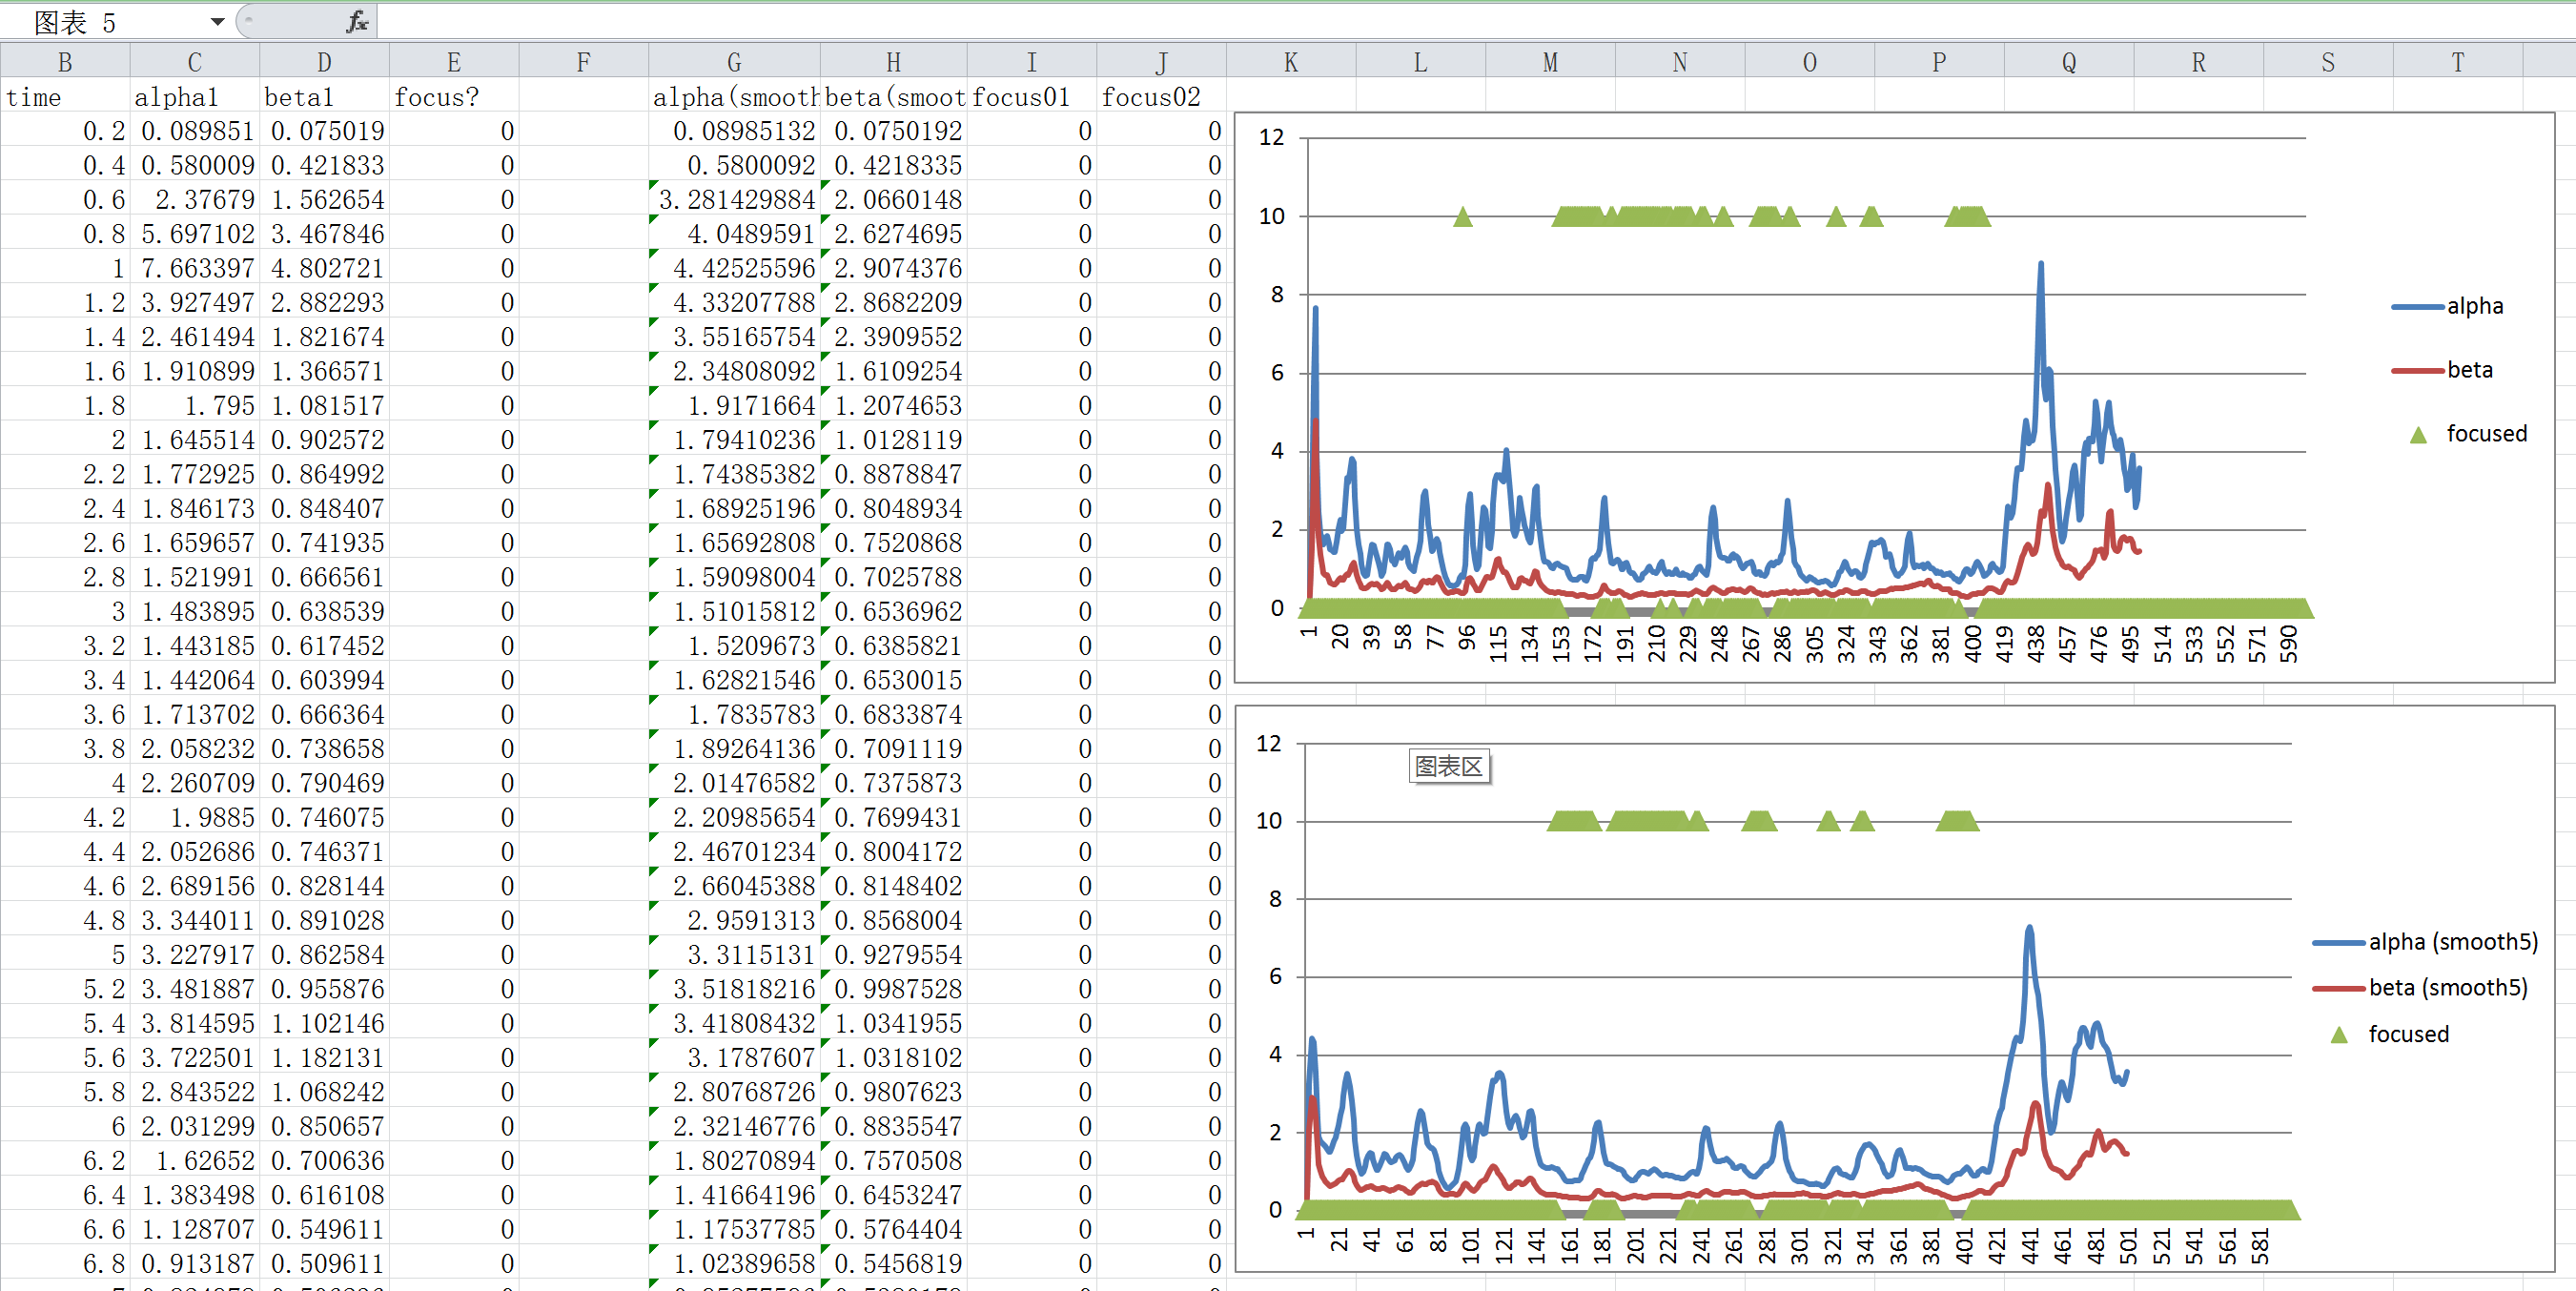The width and height of the screenshot is (2576, 1291).
Task: Click the blue smoothed alpha peak in bottom chart
Action: (2029, 930)
